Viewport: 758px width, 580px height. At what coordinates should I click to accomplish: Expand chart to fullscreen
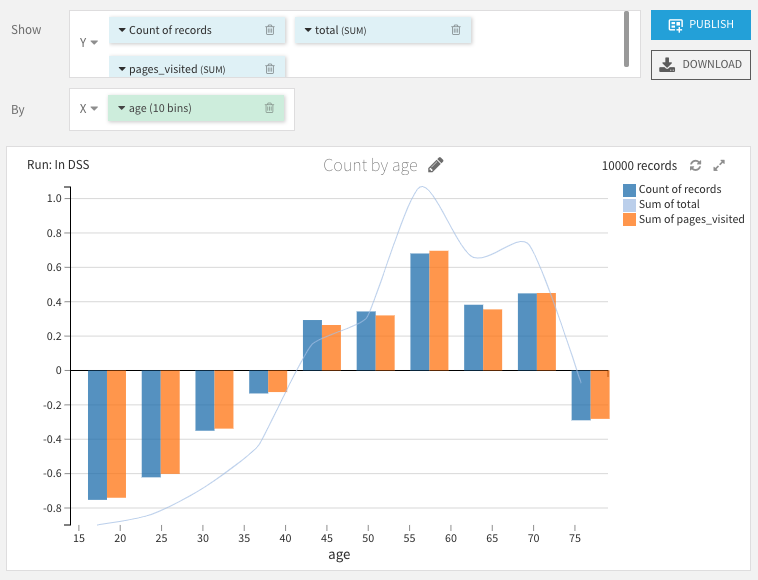(718, 166)
